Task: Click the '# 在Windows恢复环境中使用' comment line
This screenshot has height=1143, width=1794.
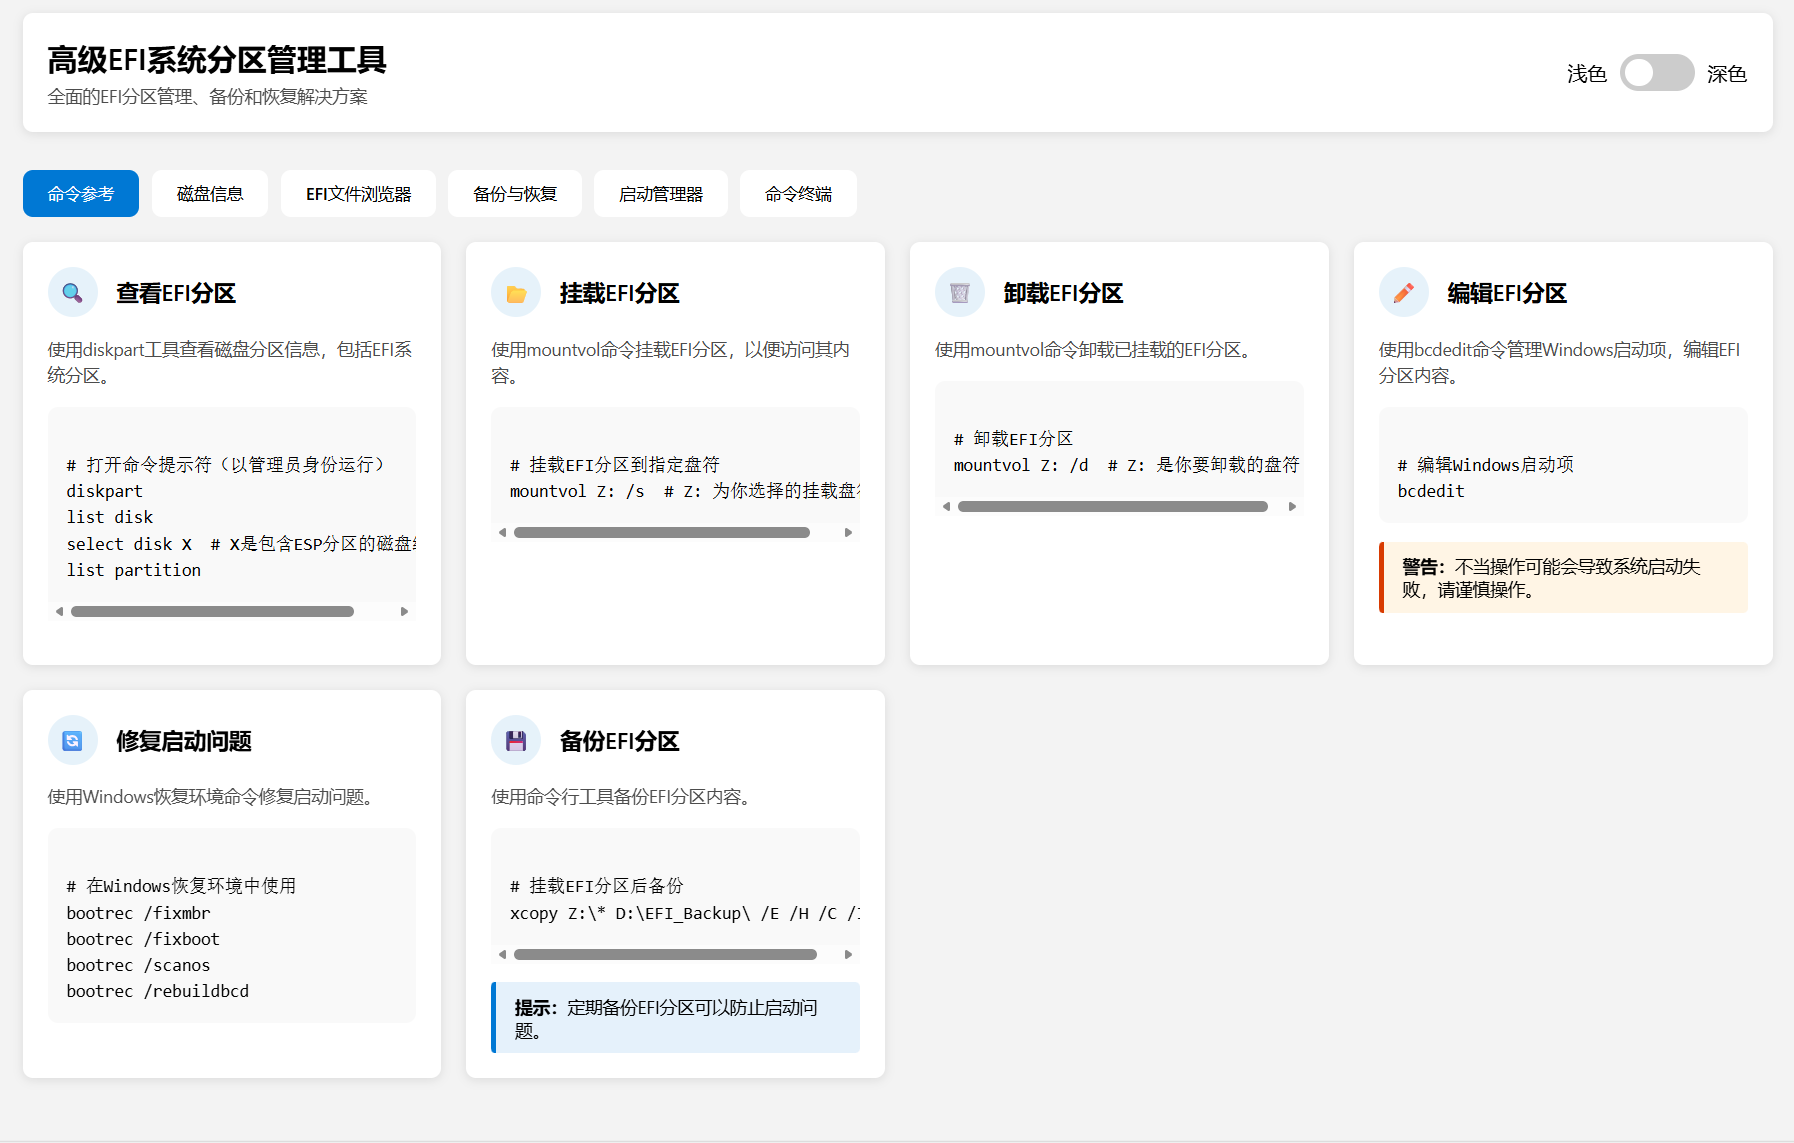Action: 182,886
